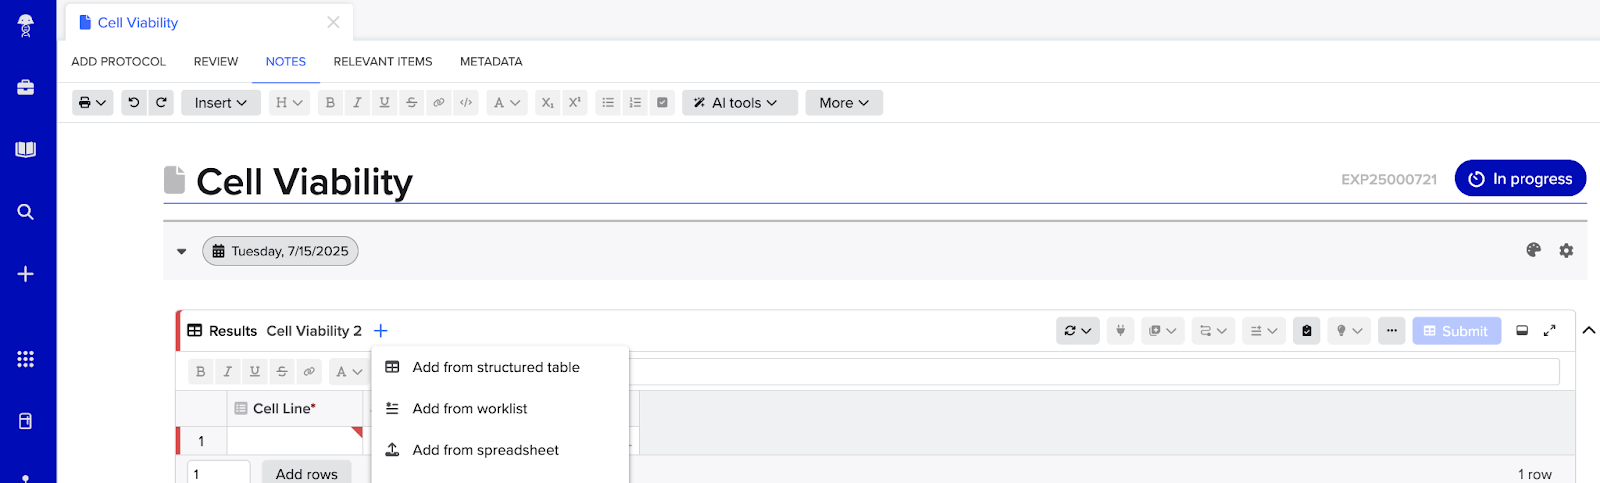Toggle bold in the main toolbar
Viewport: 1600px width, 483px height.
330,103
